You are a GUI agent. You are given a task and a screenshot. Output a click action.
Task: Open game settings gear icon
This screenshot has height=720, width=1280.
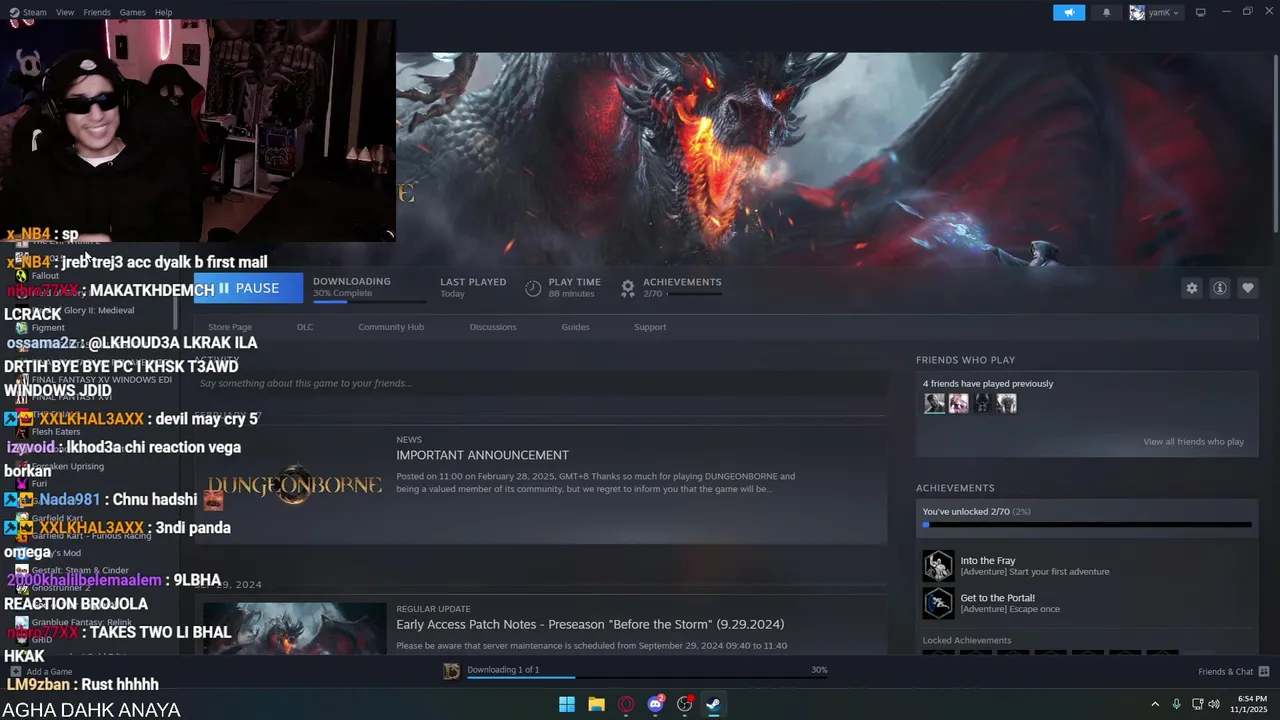1192,288
